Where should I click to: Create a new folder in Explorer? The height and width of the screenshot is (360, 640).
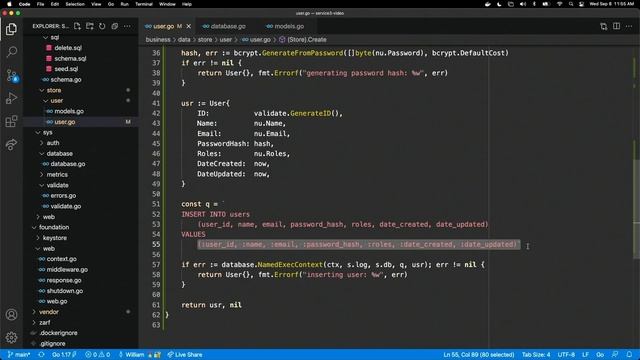point(90,26)
